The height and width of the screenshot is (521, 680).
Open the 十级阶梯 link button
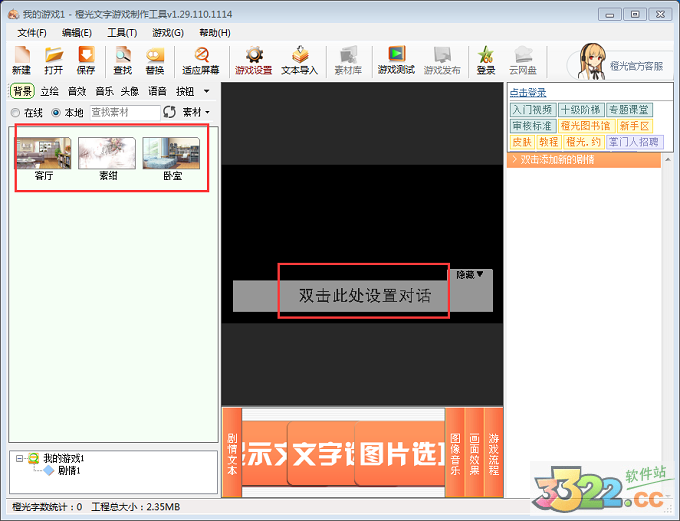click(580, 110)
